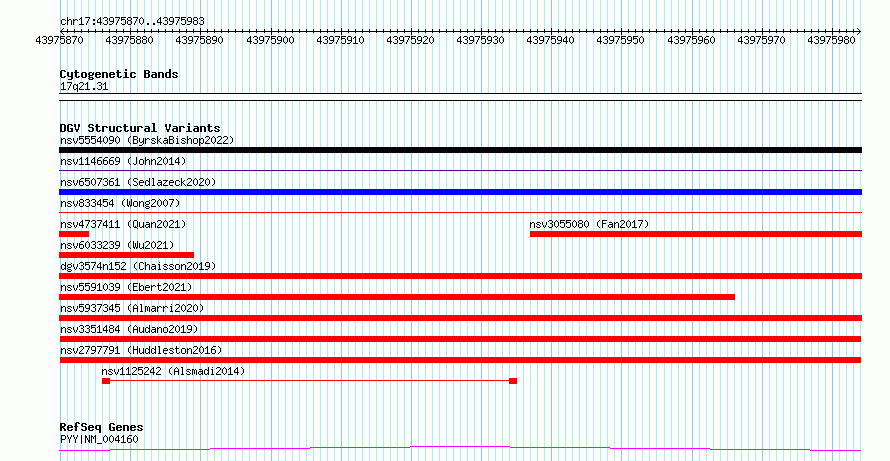Select the blue nsv6507361 variant bar
This screenshot has height=461, width=890.
pos(460,192)
